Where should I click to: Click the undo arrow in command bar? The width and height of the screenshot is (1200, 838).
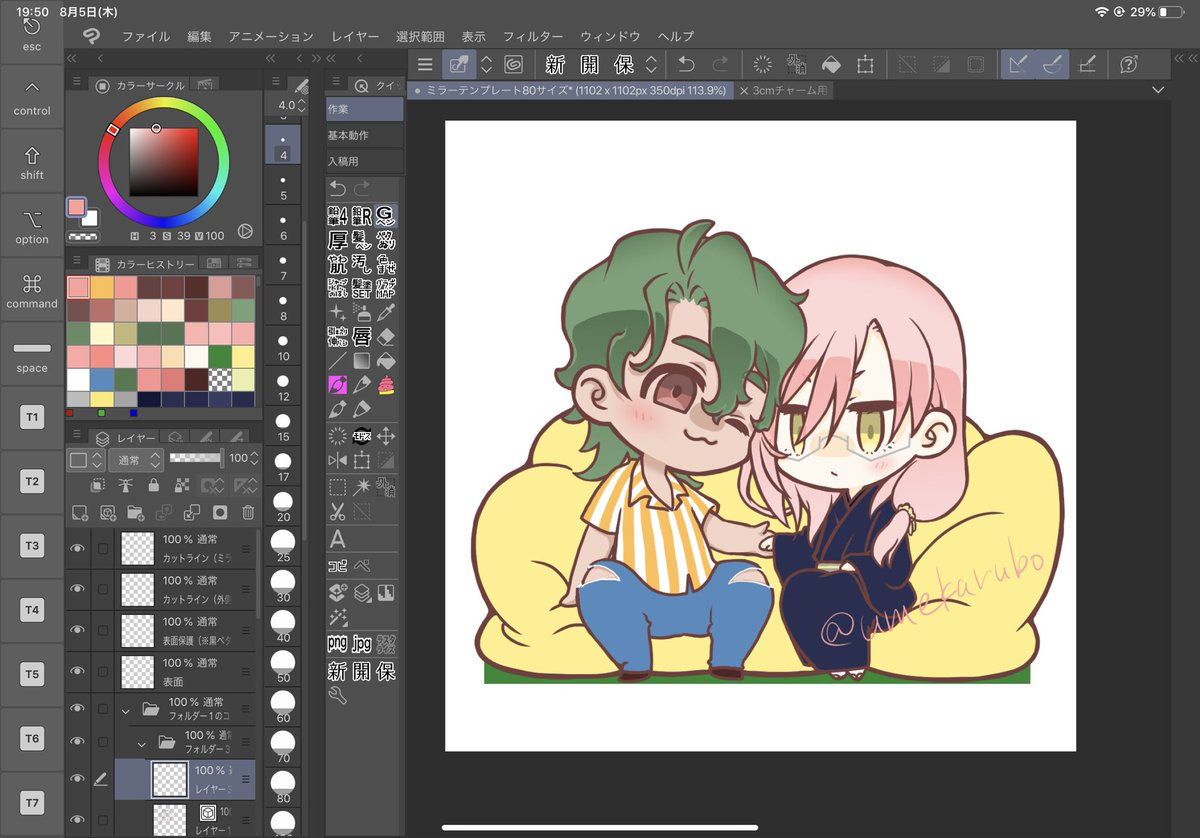pyautogui.click(x=686, y=65)
